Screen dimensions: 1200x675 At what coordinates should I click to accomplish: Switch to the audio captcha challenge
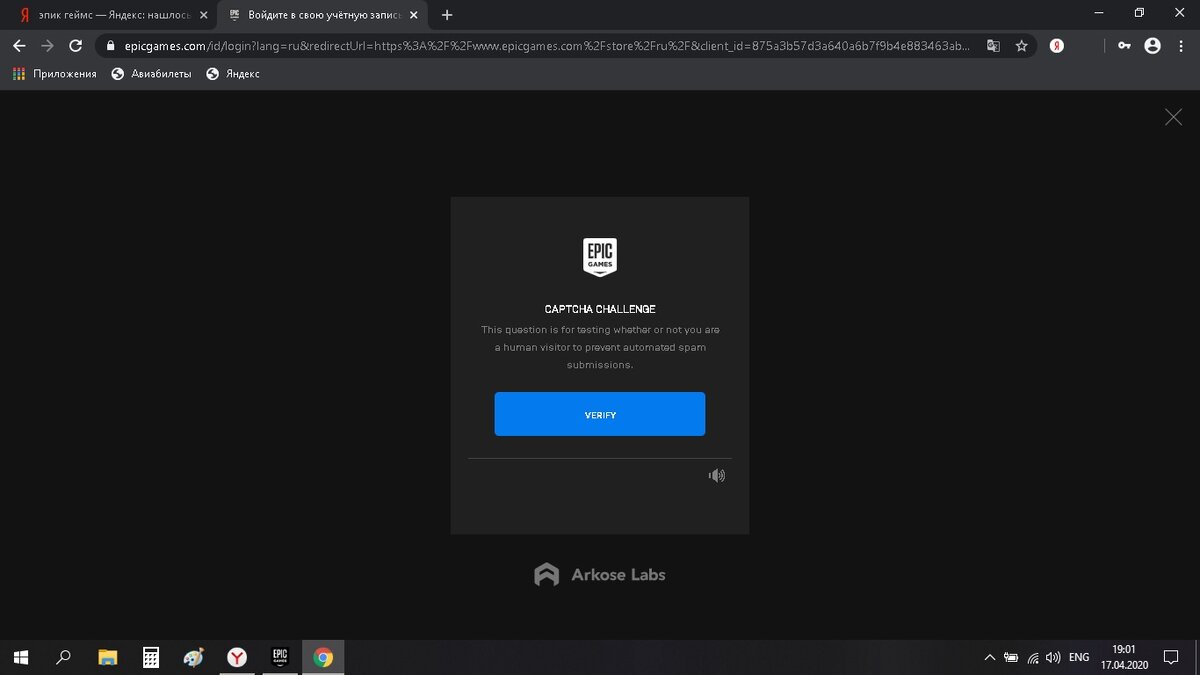coord(716,476)
